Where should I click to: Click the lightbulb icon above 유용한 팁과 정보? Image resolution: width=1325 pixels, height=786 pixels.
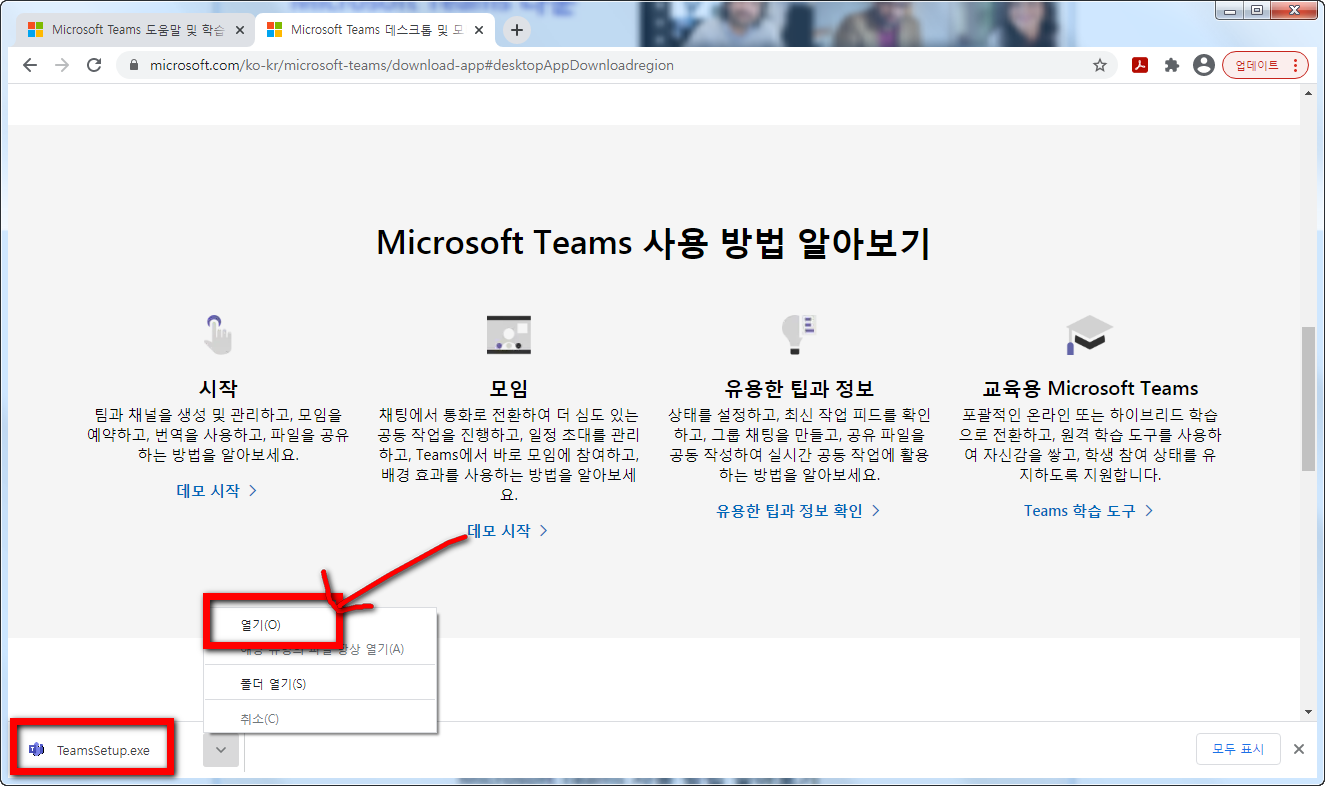(799, 335)
